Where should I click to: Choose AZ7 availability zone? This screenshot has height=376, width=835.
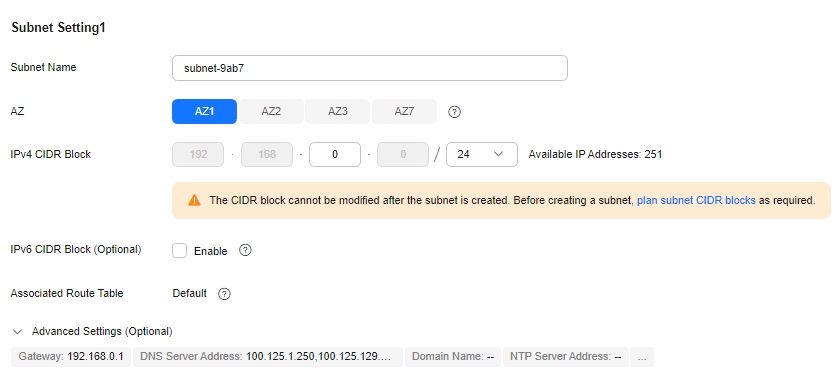pos(404,112)
